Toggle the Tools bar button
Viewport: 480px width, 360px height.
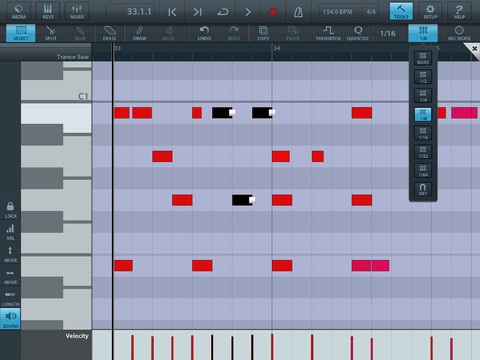pos(401,12)
